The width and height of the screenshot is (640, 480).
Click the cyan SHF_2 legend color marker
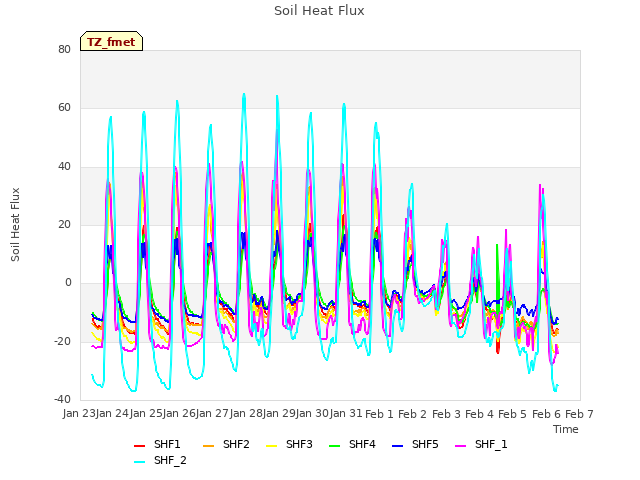pos(140,462)
